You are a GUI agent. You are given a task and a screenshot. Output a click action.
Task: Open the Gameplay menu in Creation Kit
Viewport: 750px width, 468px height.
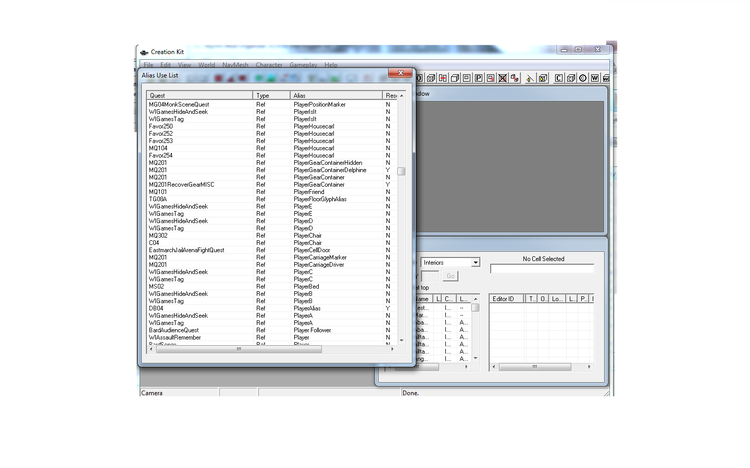[303, 65]
